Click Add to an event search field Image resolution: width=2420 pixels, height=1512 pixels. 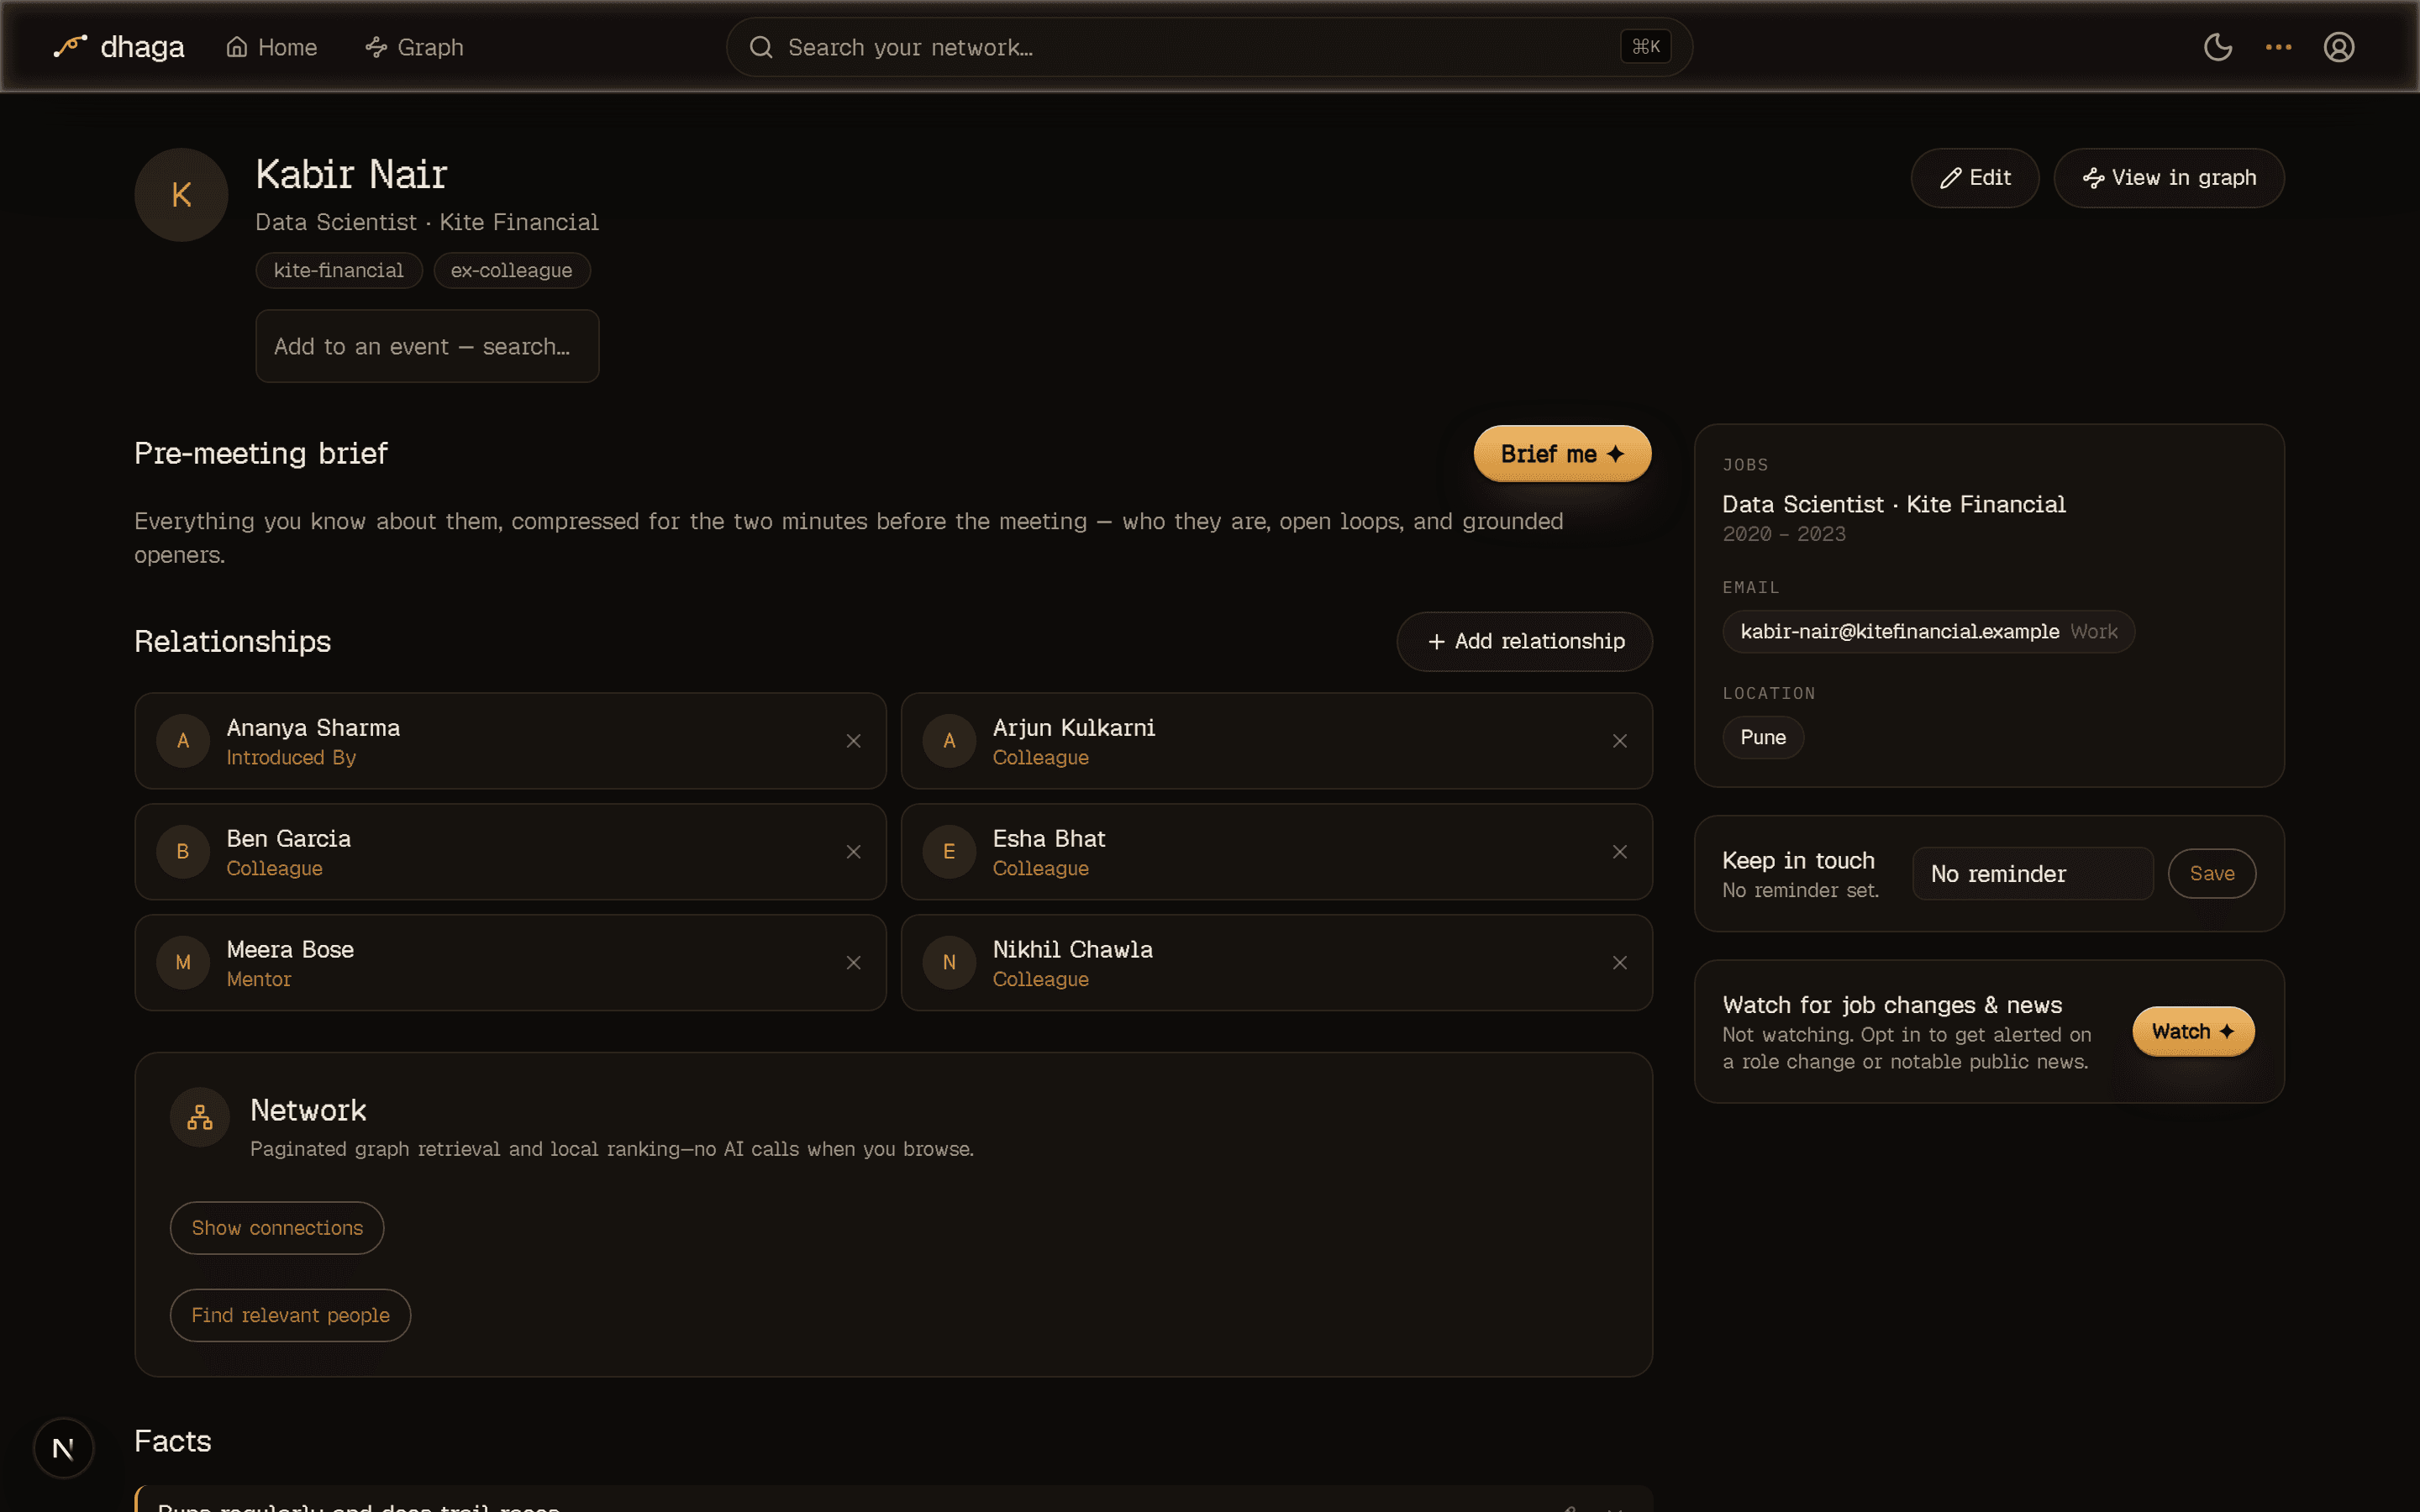(x=427, y=346)
